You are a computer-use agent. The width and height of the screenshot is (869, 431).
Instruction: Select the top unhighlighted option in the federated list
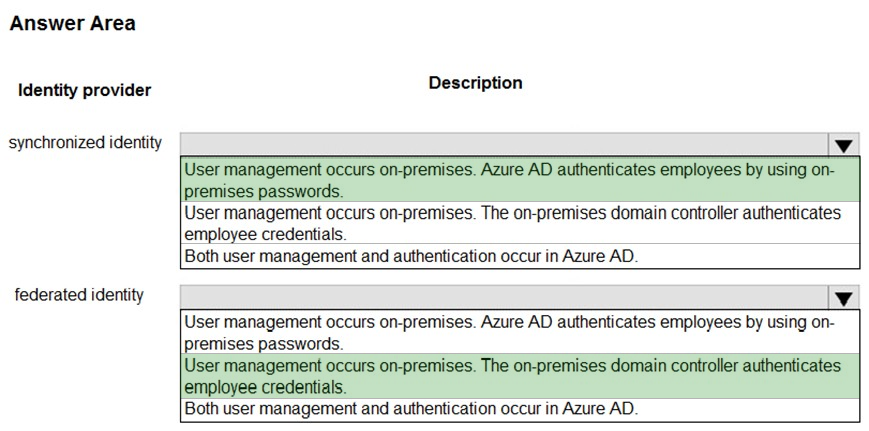pos(520,332)
